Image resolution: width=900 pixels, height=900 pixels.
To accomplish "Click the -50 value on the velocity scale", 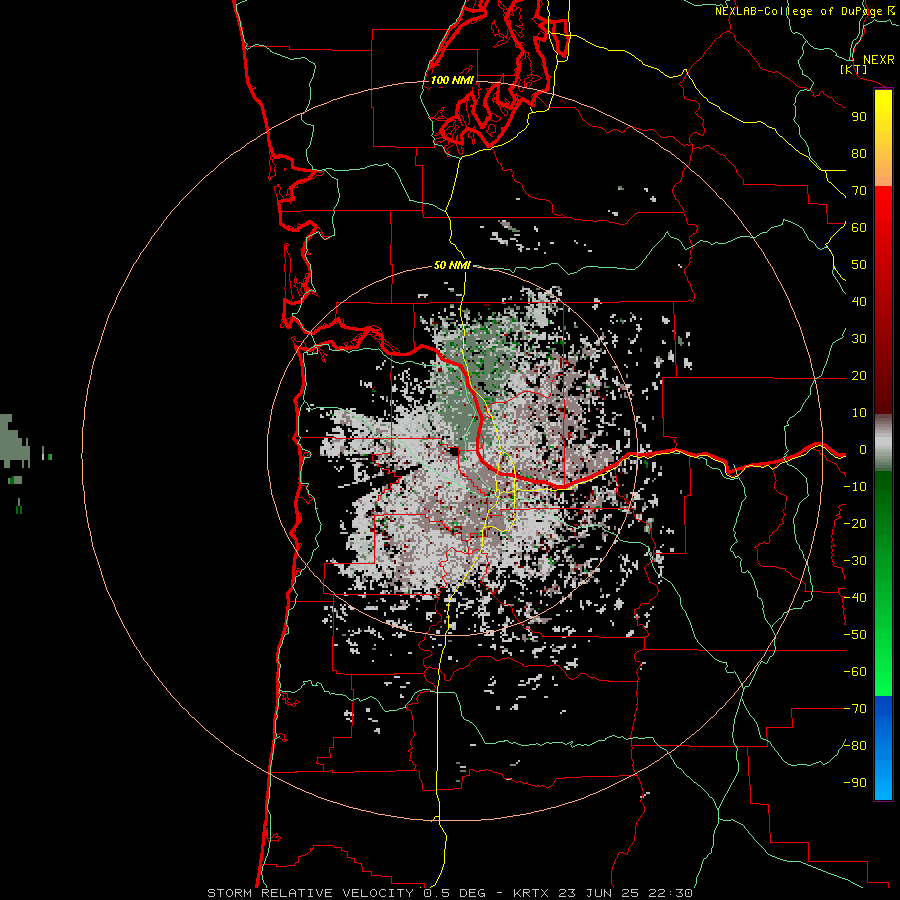I will pyautogui.click(x=855, y=635).
